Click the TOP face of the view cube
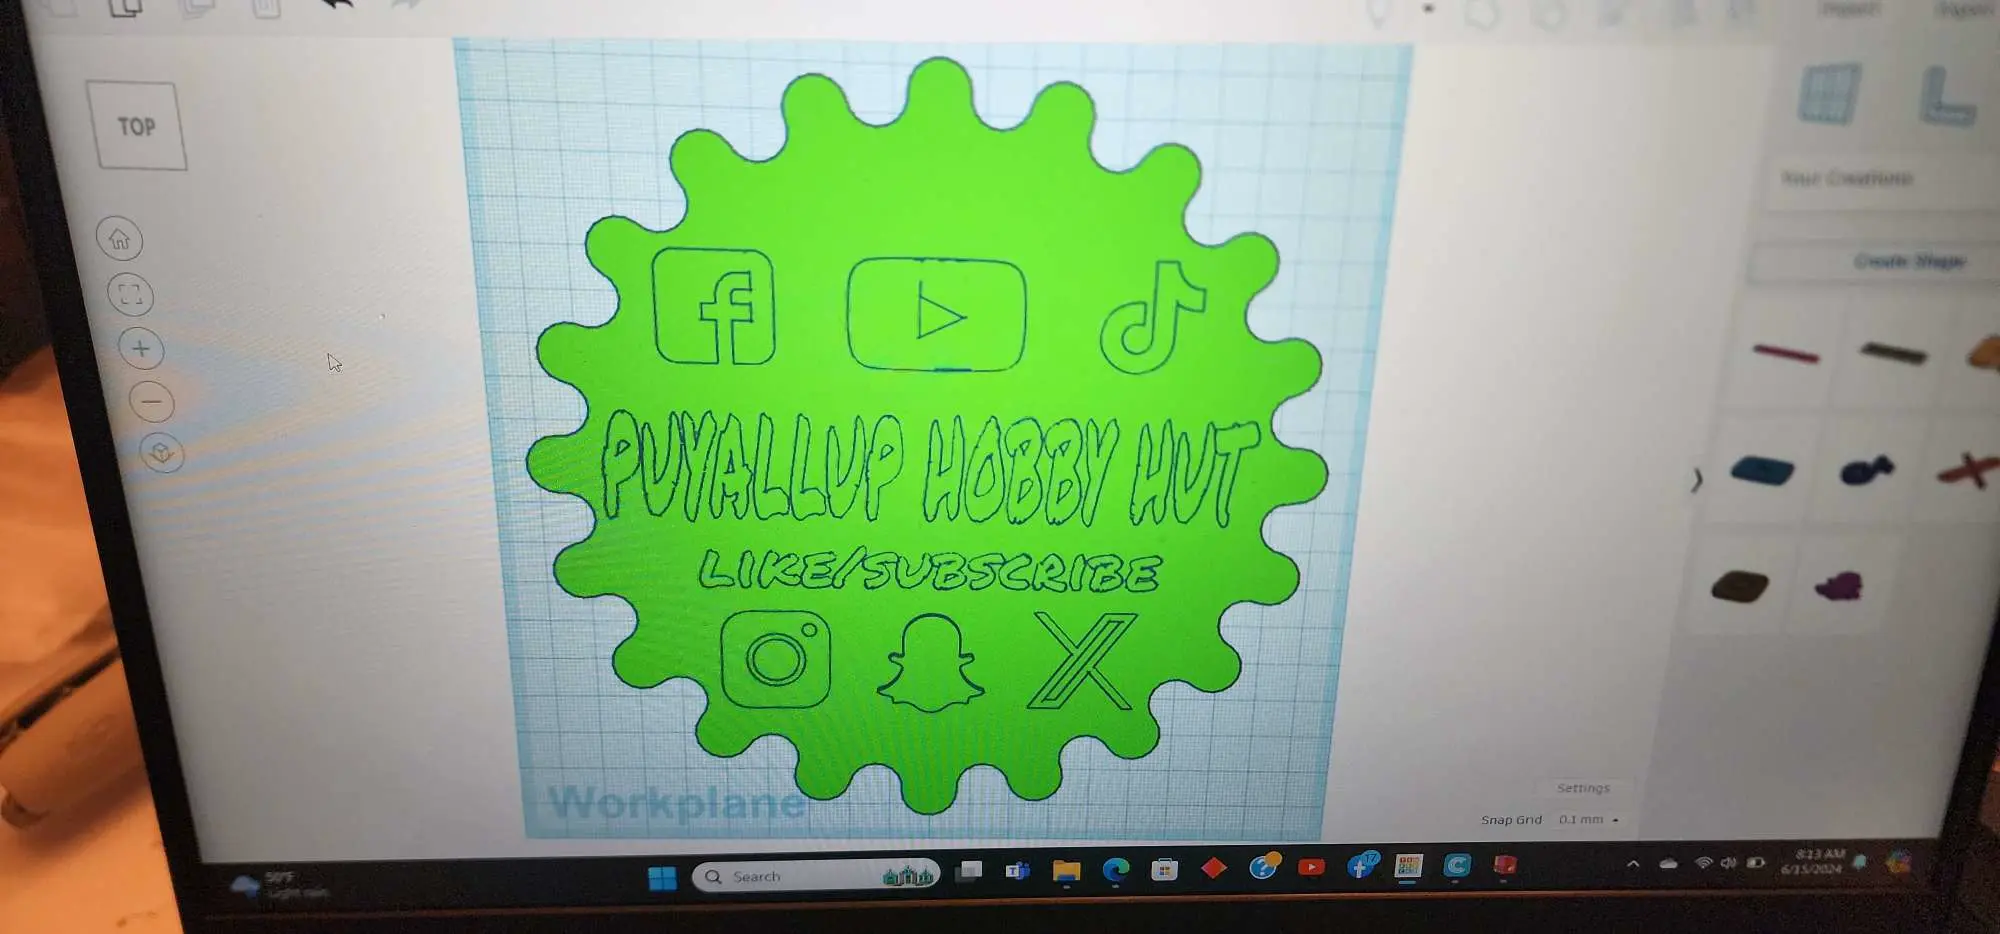 pos(137,126)
